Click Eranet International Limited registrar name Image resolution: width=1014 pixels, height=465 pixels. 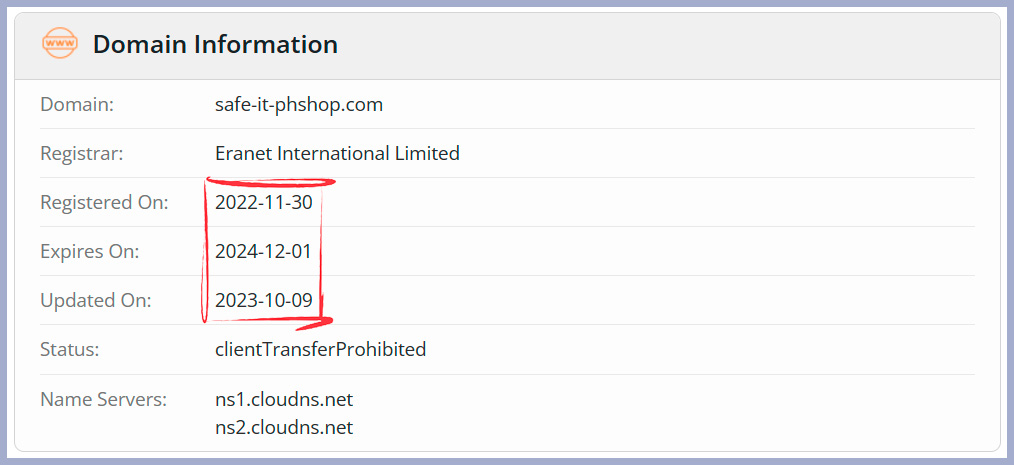pos(337,153)
